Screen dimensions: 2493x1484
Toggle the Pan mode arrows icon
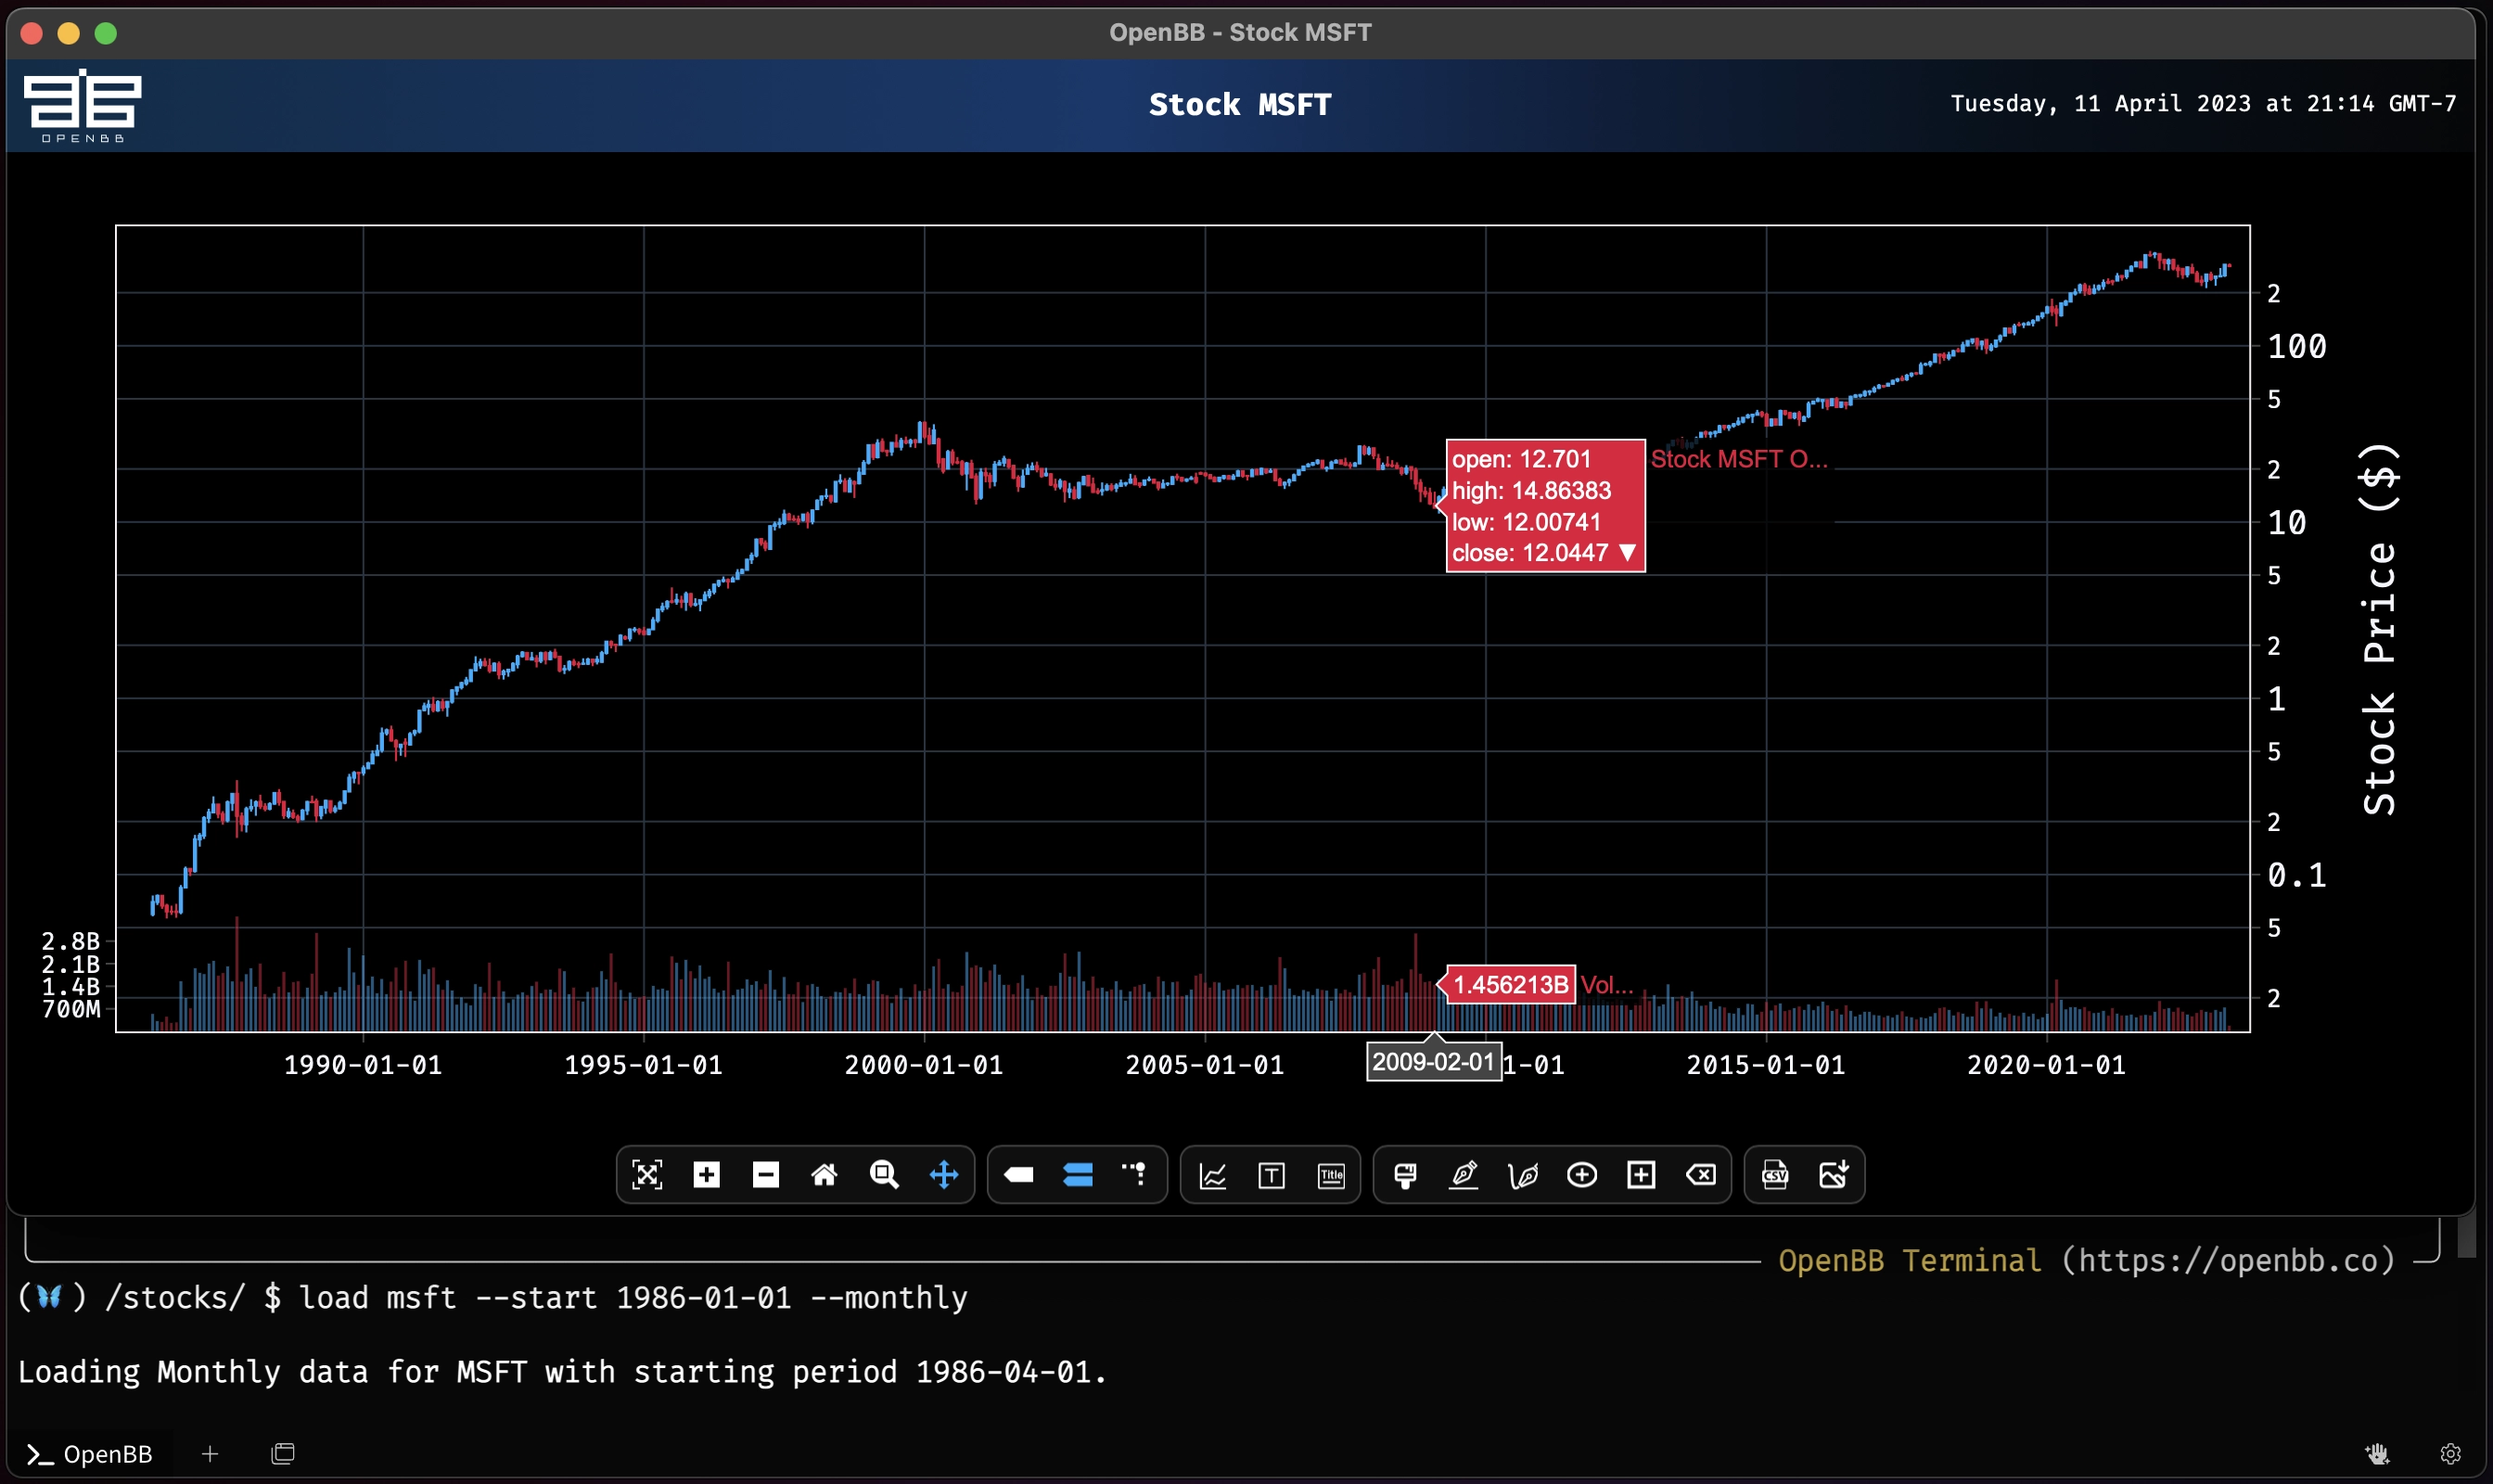(943, 1174)
